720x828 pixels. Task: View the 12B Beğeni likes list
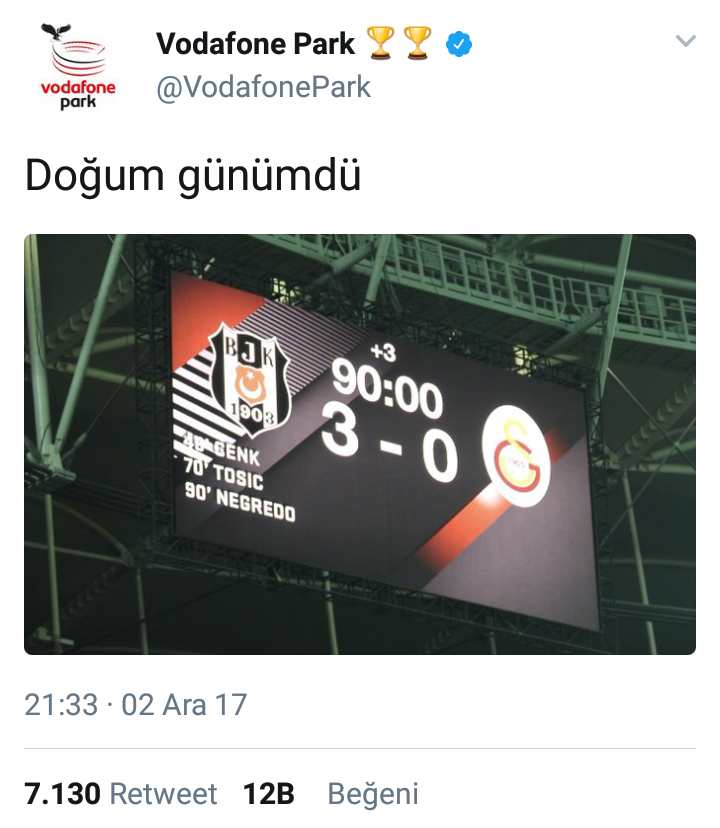(x=331, y=793)
